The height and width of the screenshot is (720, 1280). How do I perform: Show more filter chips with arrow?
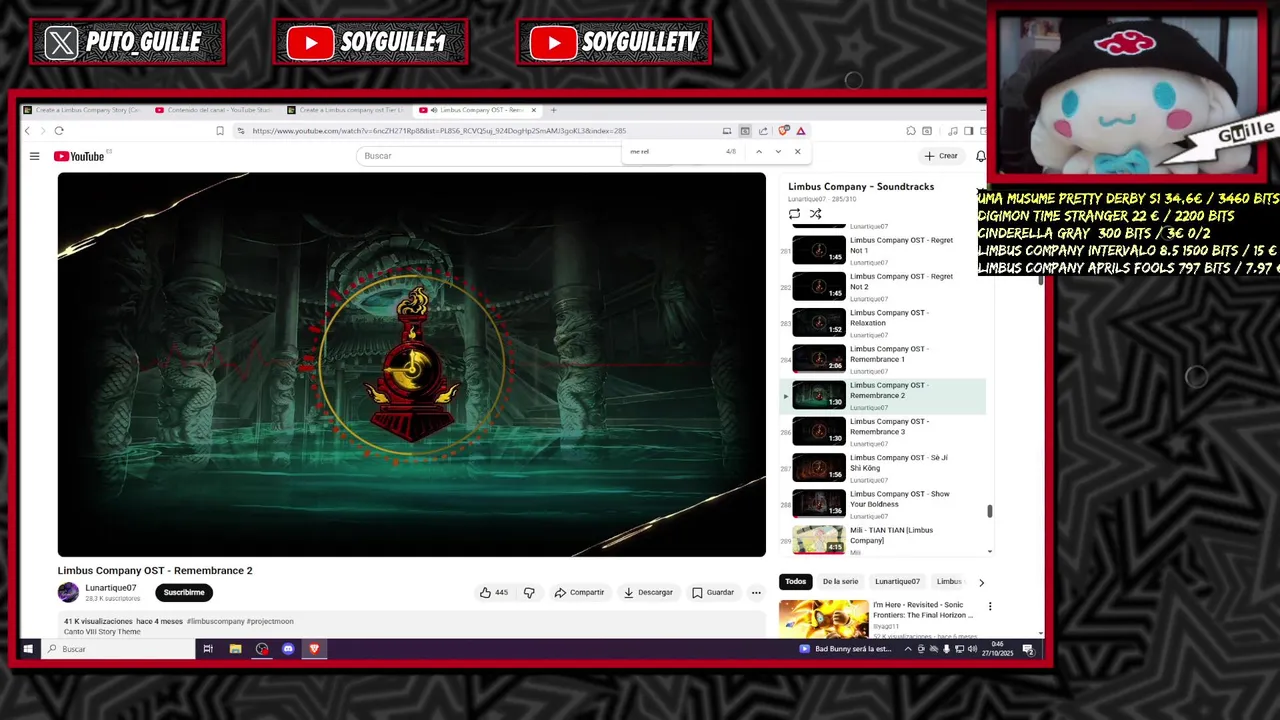[x=981, y=582]
